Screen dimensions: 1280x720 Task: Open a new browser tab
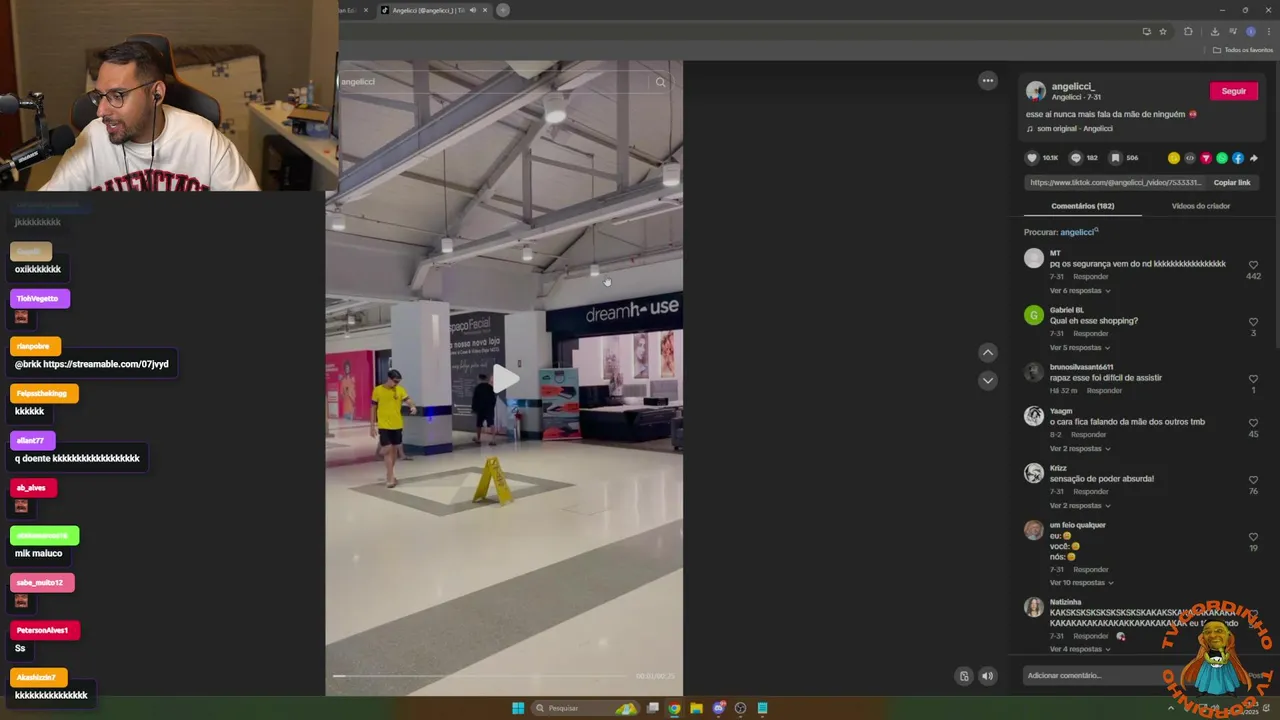[x=503, y=10]
